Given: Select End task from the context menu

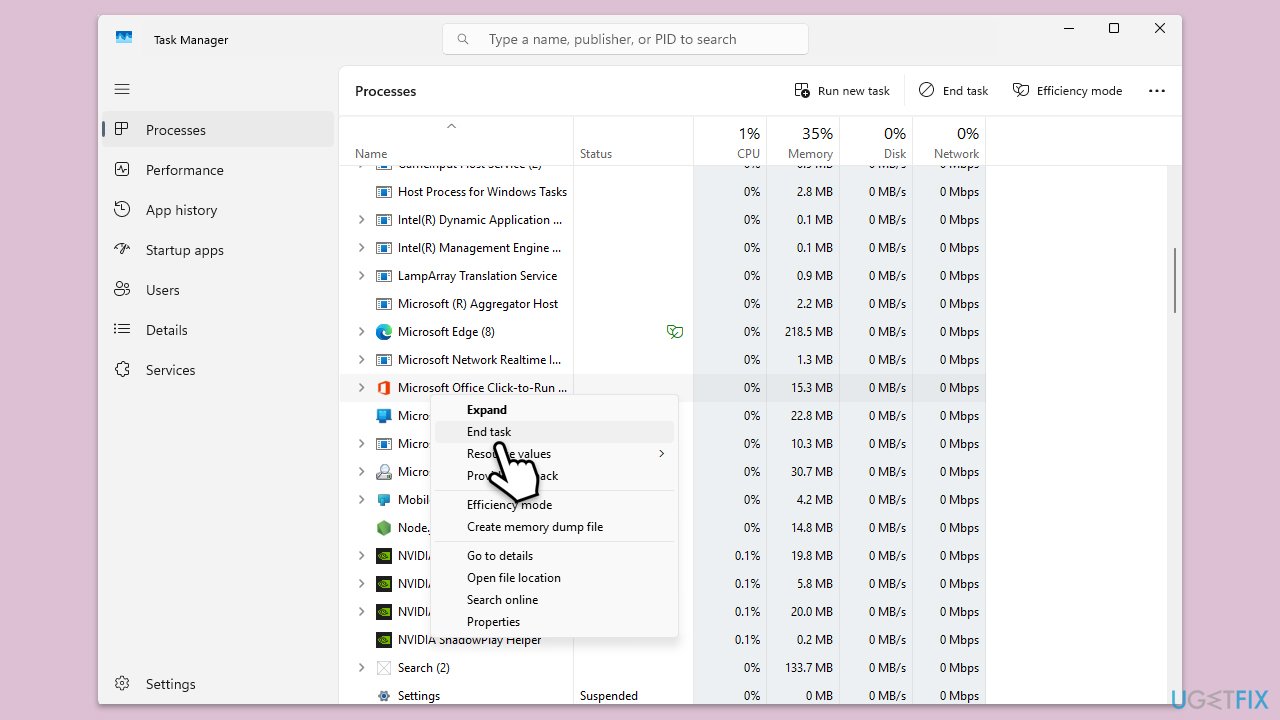Looking at the screenshot, I should pyautogui.click(x=489, y=432).
